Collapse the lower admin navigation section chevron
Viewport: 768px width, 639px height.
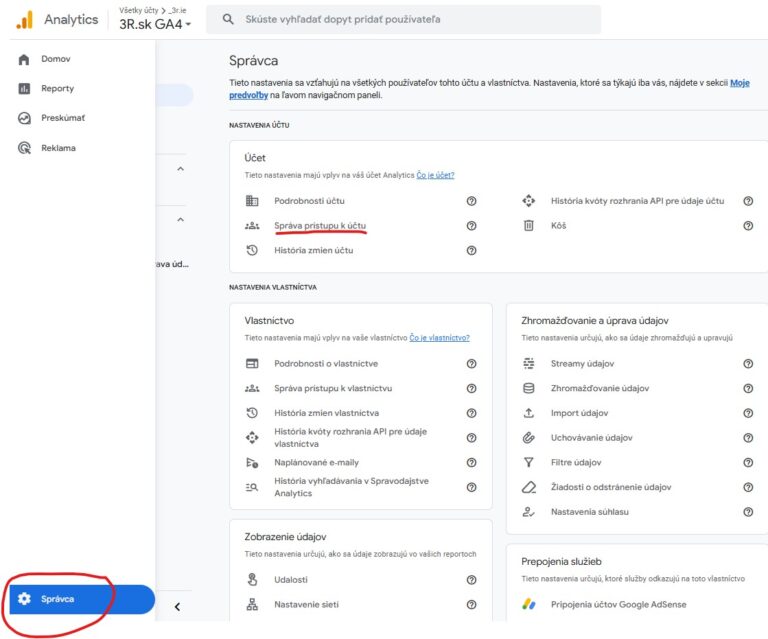(x=180, y=219)
